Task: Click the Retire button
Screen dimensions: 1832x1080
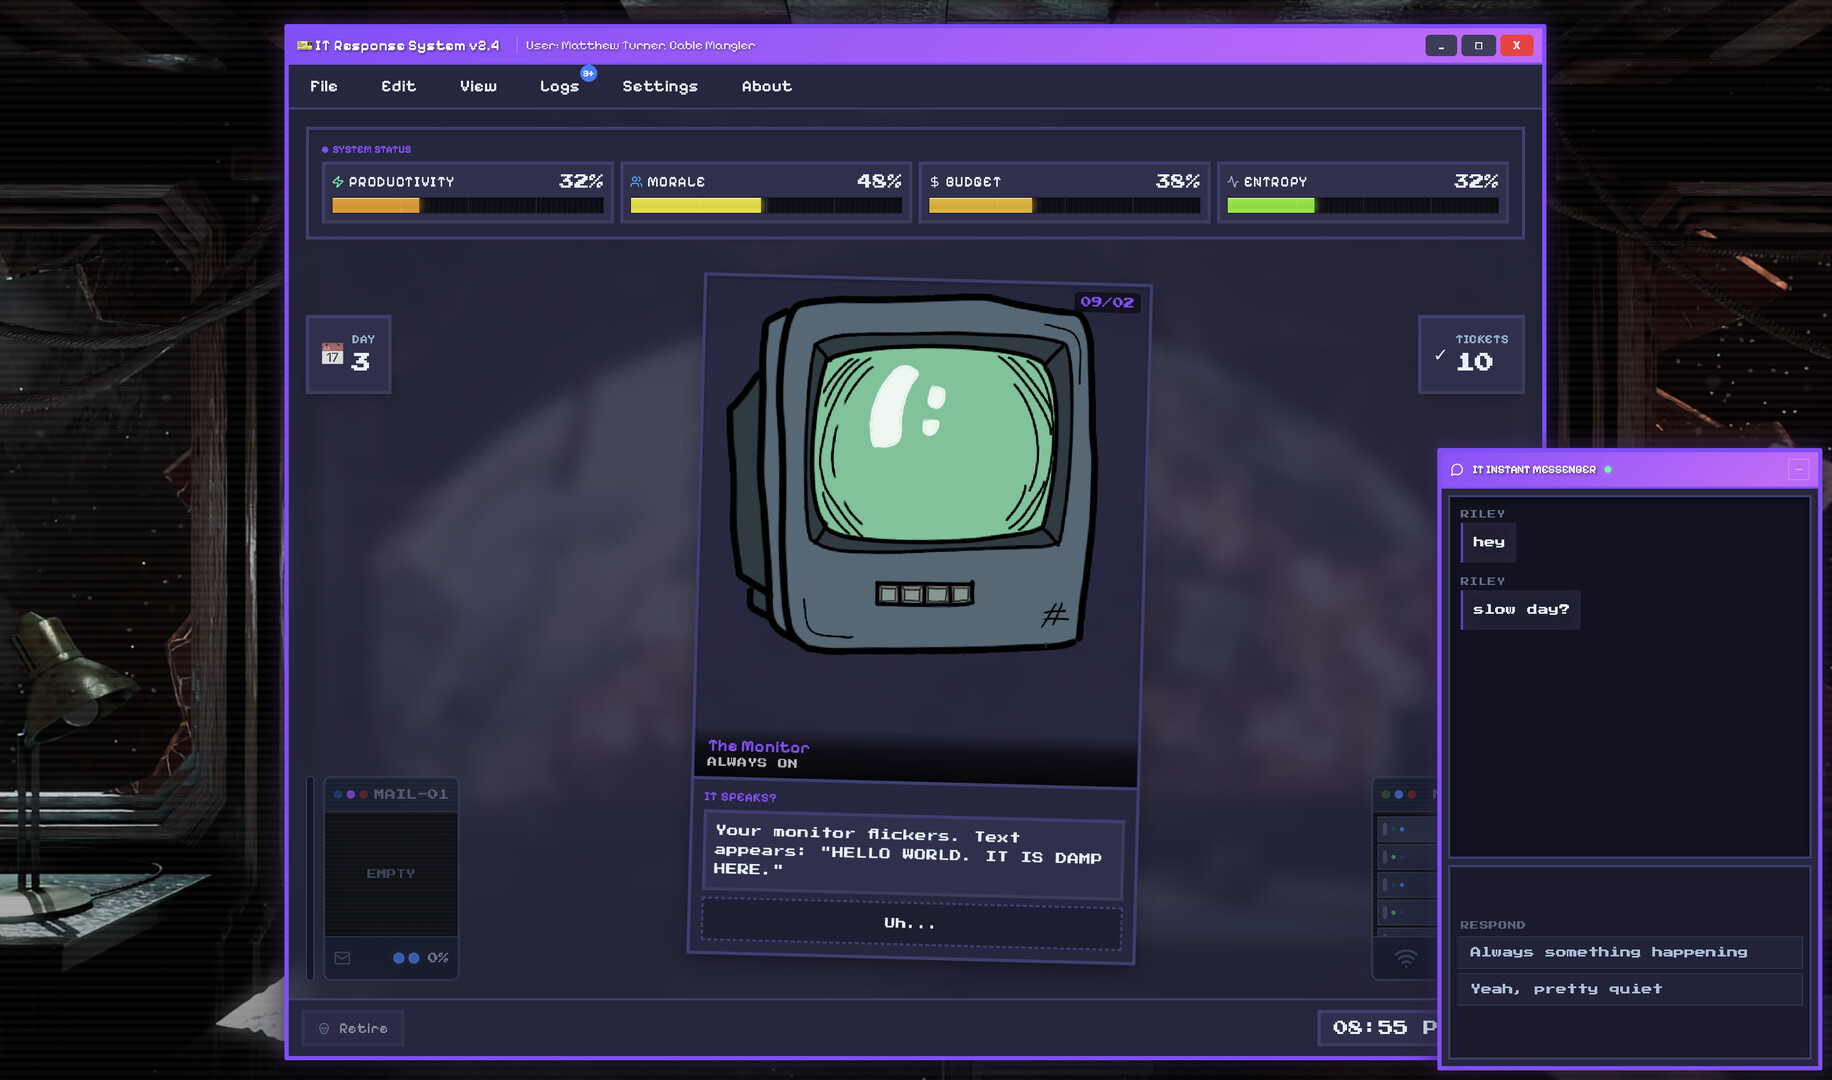Action: click(353, 1028)
